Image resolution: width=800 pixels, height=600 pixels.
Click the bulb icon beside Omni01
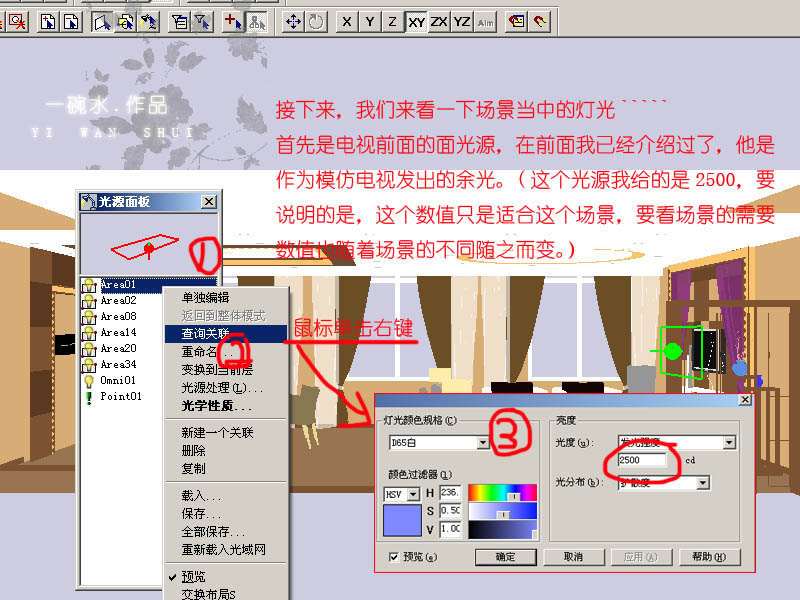point(89,381)
